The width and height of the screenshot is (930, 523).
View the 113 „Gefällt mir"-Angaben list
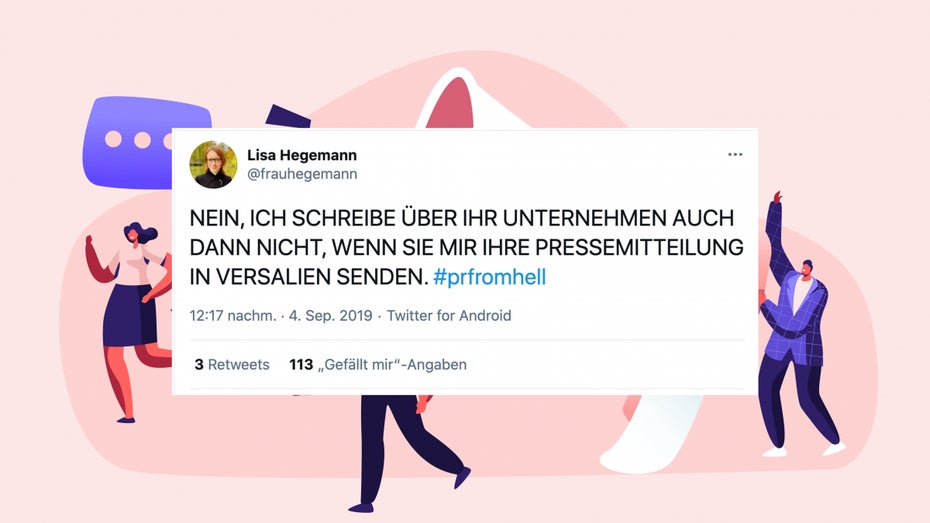378,364
